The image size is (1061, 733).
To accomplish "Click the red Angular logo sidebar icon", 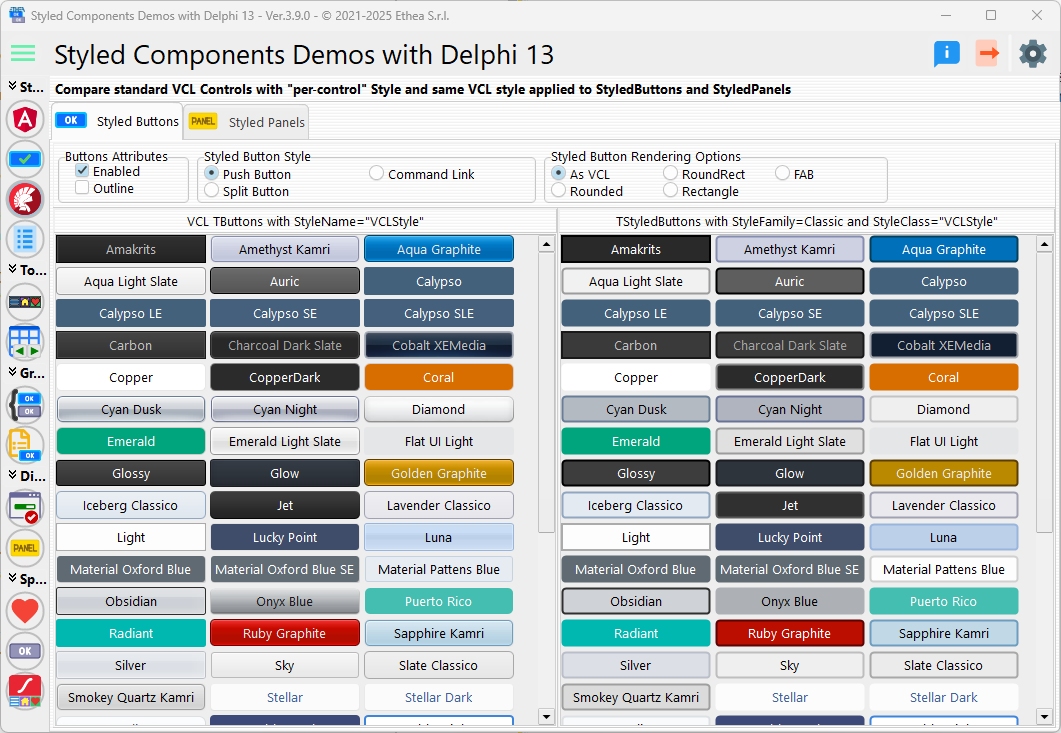I will click(x=25, y=121).
